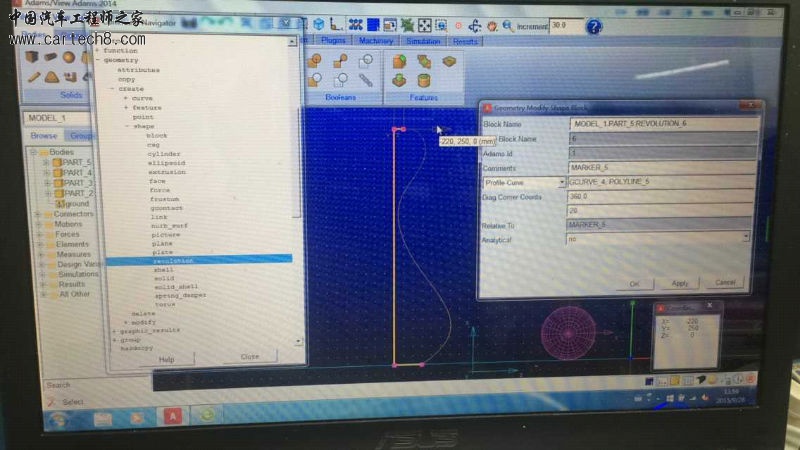Click Help button in Navigator window
This screenshot has width=800, height=450.
click(x=166, y=359)
